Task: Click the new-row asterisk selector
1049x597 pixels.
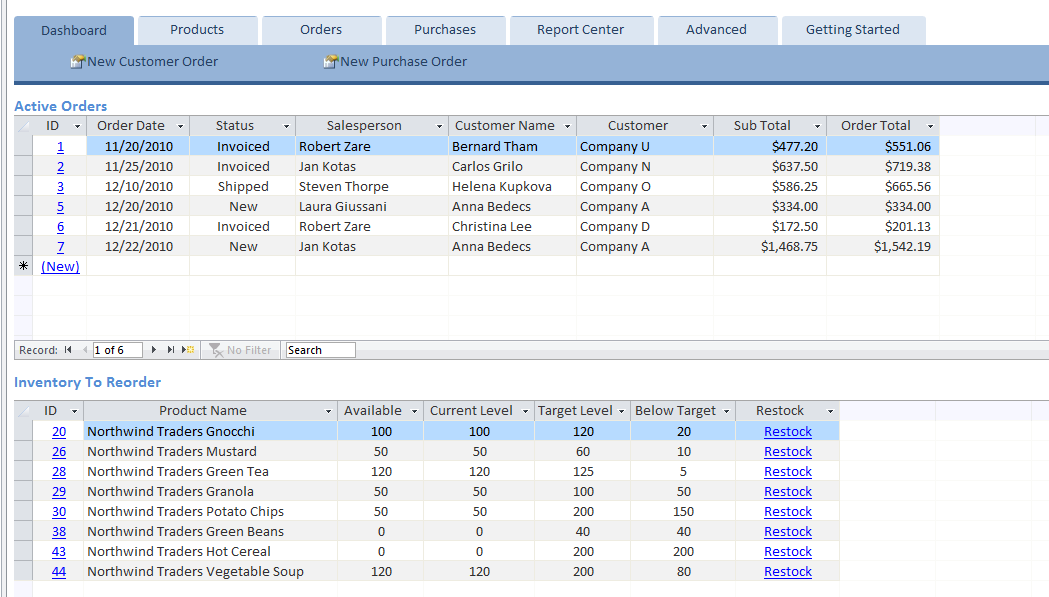Action: [23, 266]
